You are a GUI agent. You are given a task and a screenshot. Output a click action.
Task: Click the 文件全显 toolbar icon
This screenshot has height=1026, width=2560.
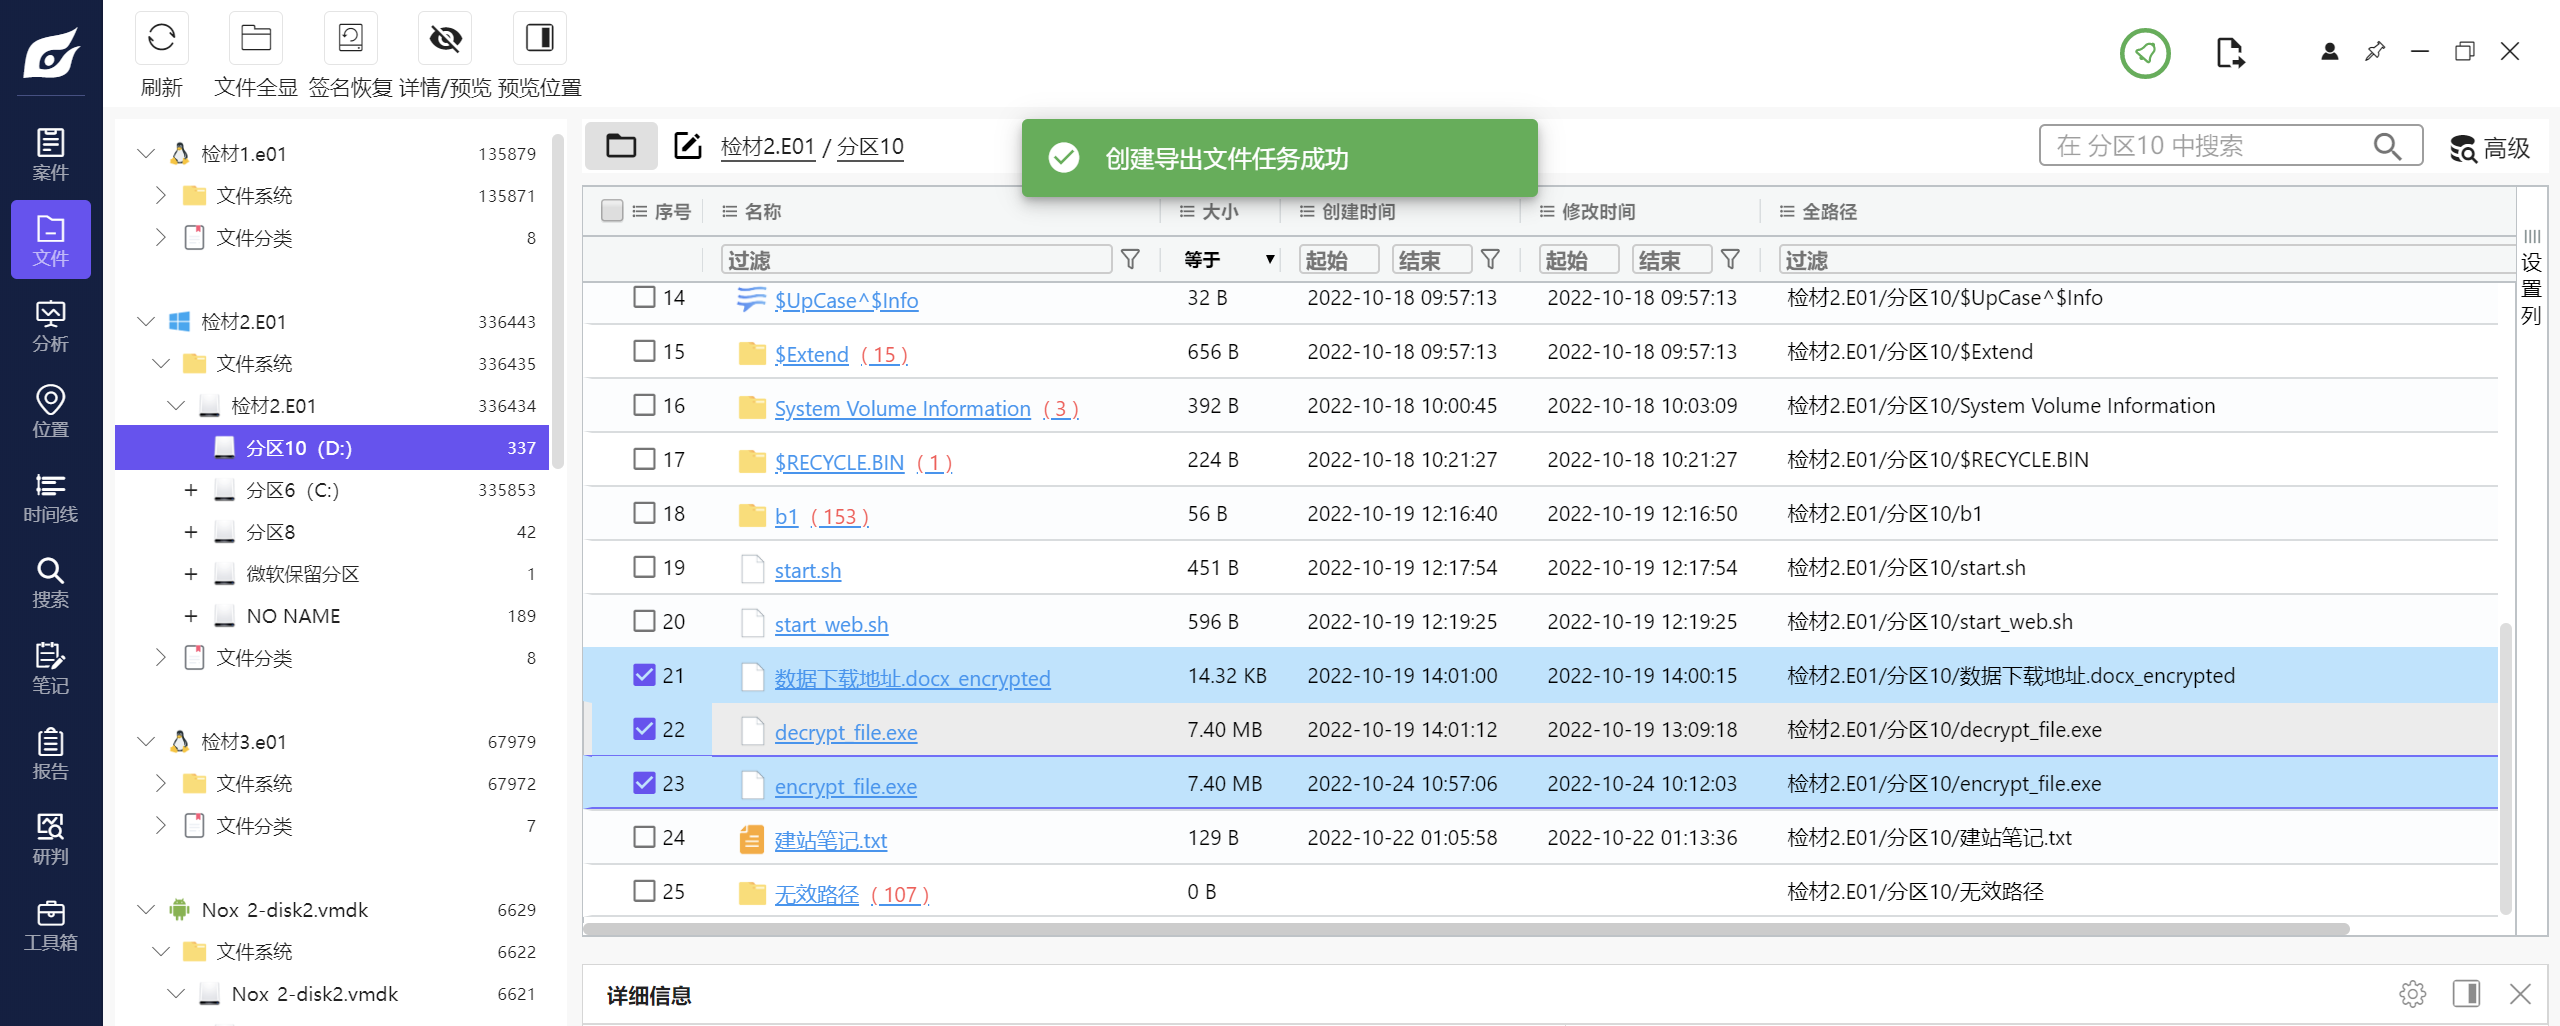pos(255,39)
